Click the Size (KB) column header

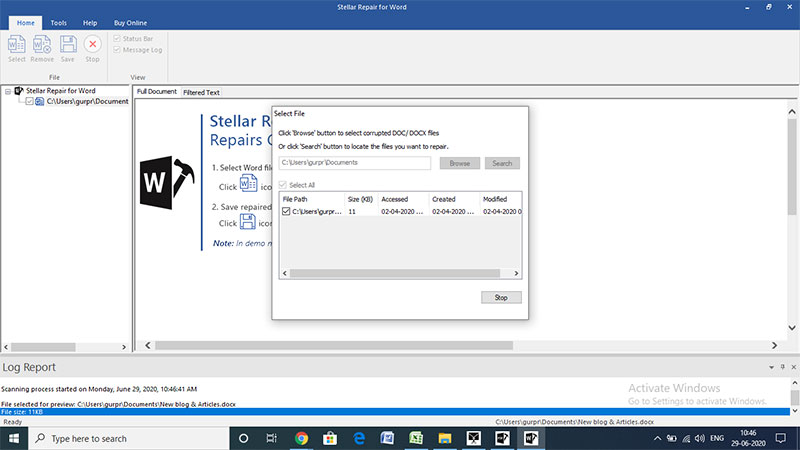pos(361,199)
